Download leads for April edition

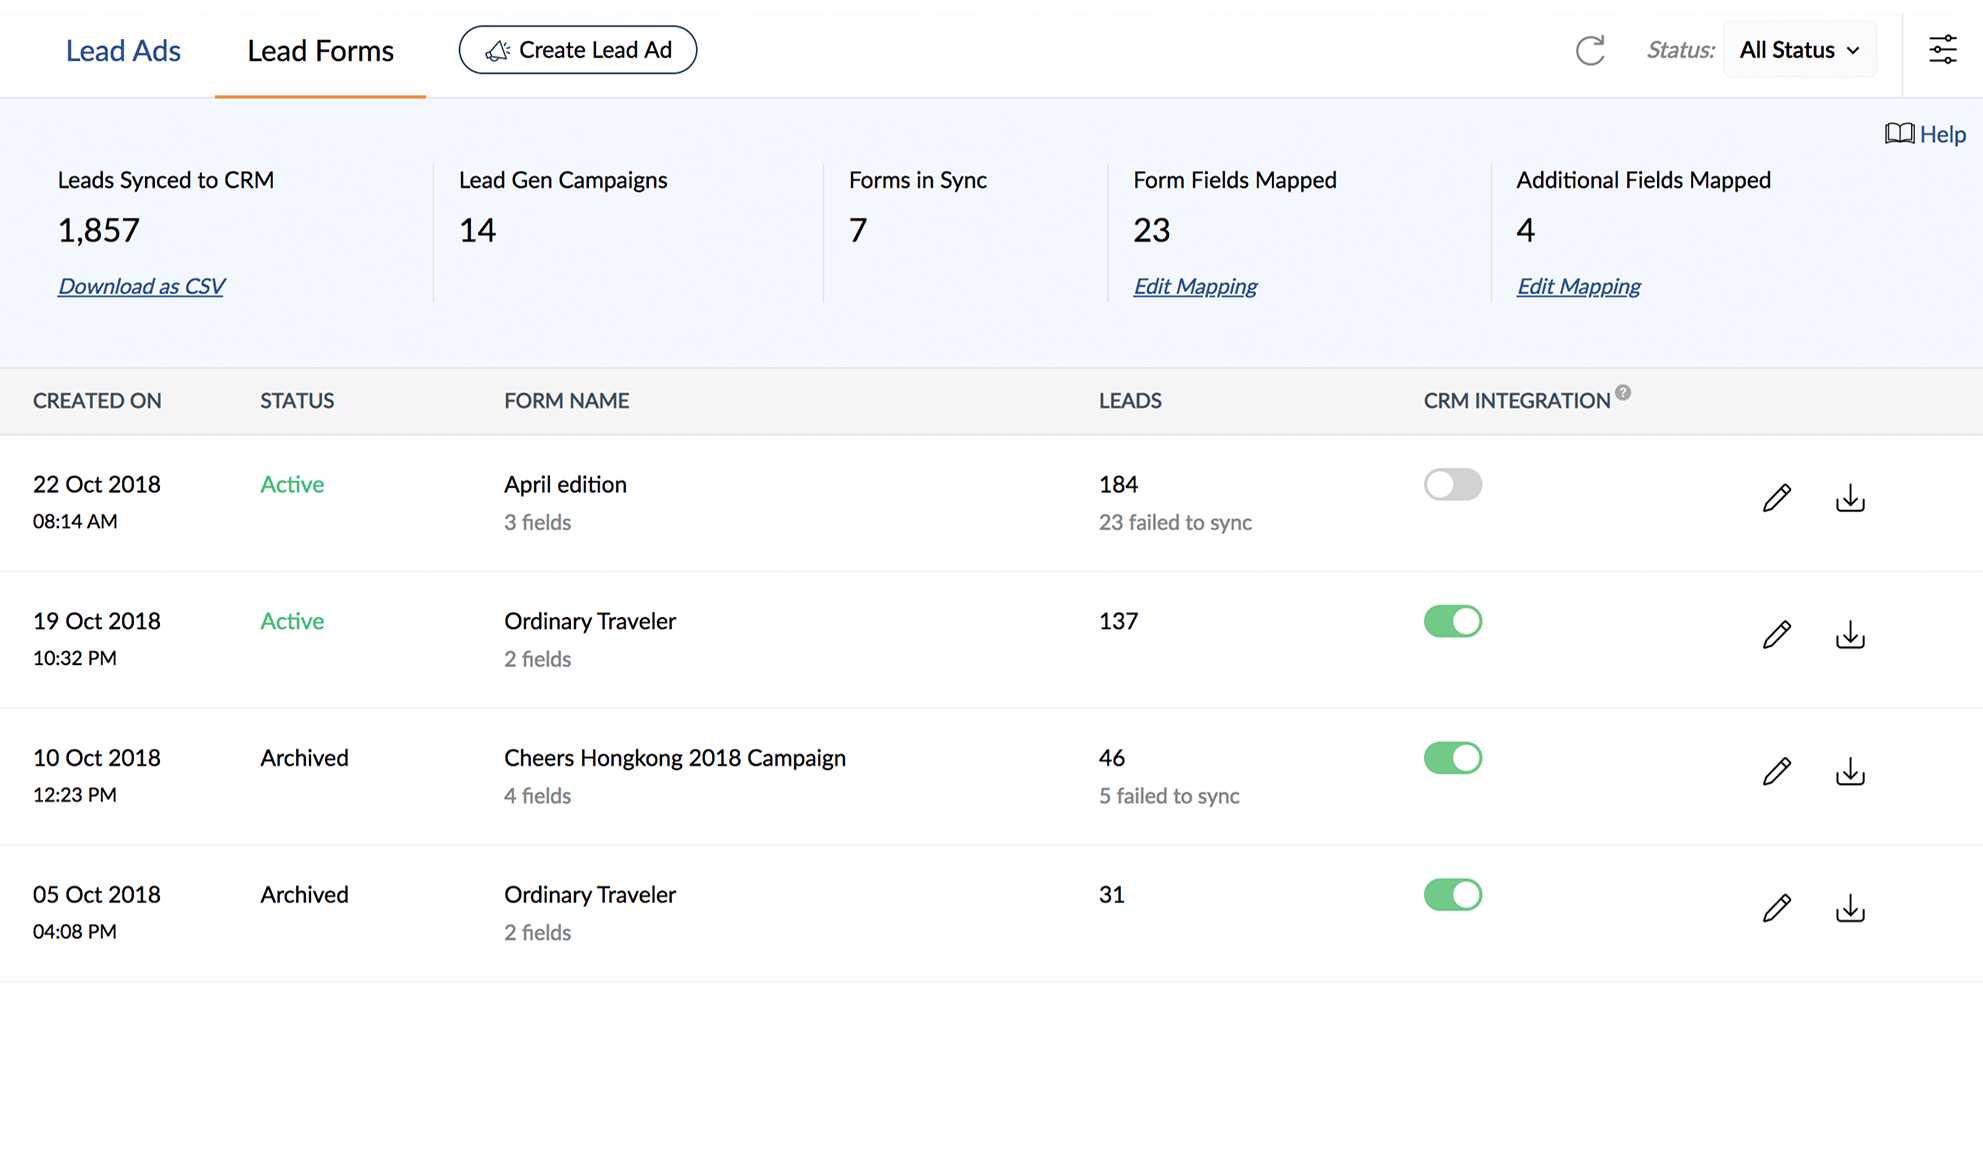[1850, 497]
